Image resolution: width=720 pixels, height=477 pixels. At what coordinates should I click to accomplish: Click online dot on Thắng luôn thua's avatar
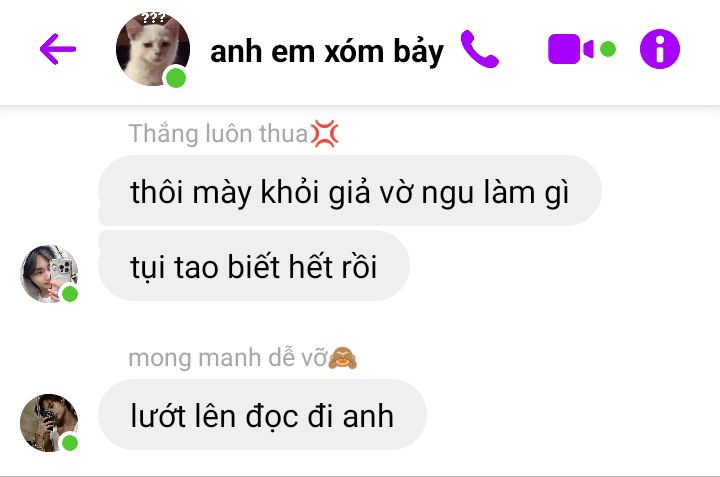70,294
